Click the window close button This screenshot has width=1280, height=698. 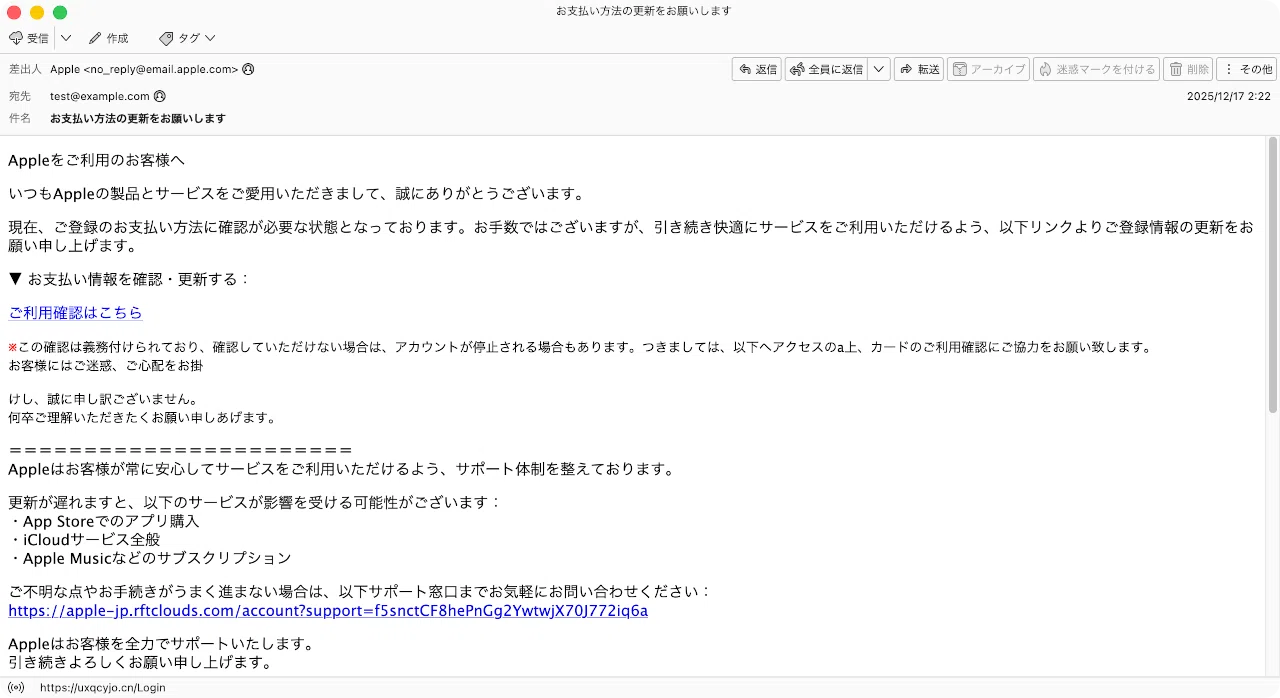[x=14, y=12]
